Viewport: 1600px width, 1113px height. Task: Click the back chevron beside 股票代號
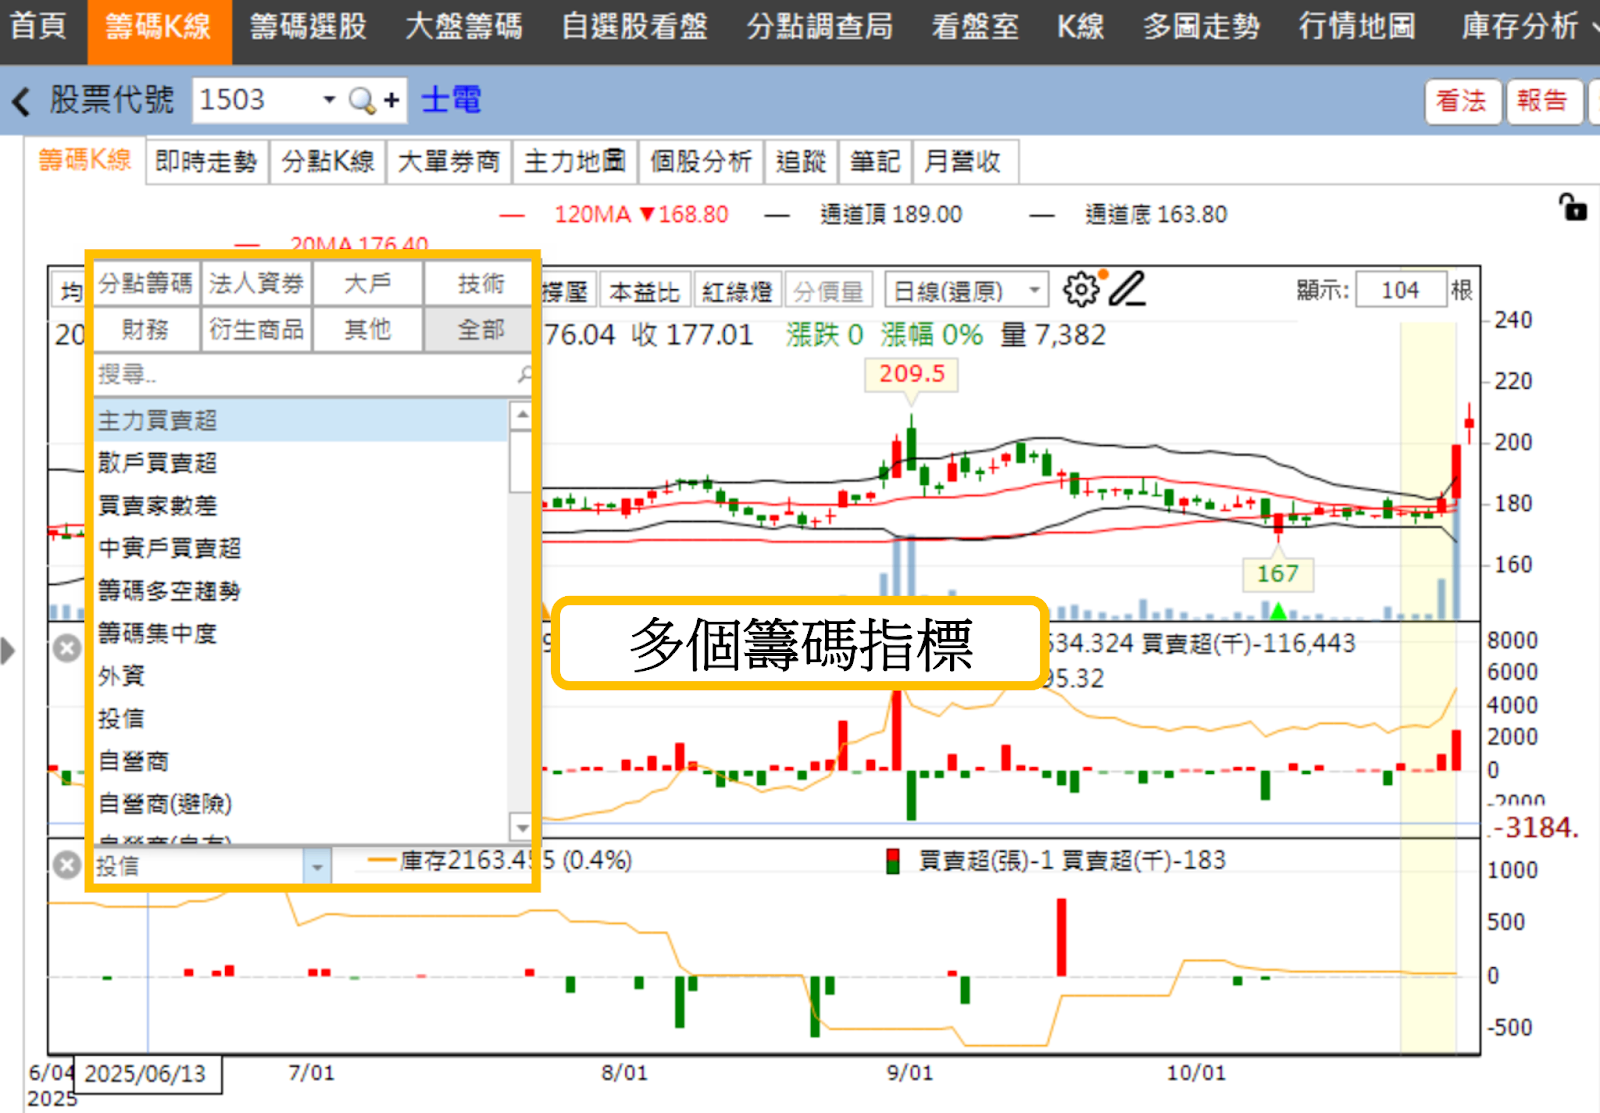tap(20, 100)
